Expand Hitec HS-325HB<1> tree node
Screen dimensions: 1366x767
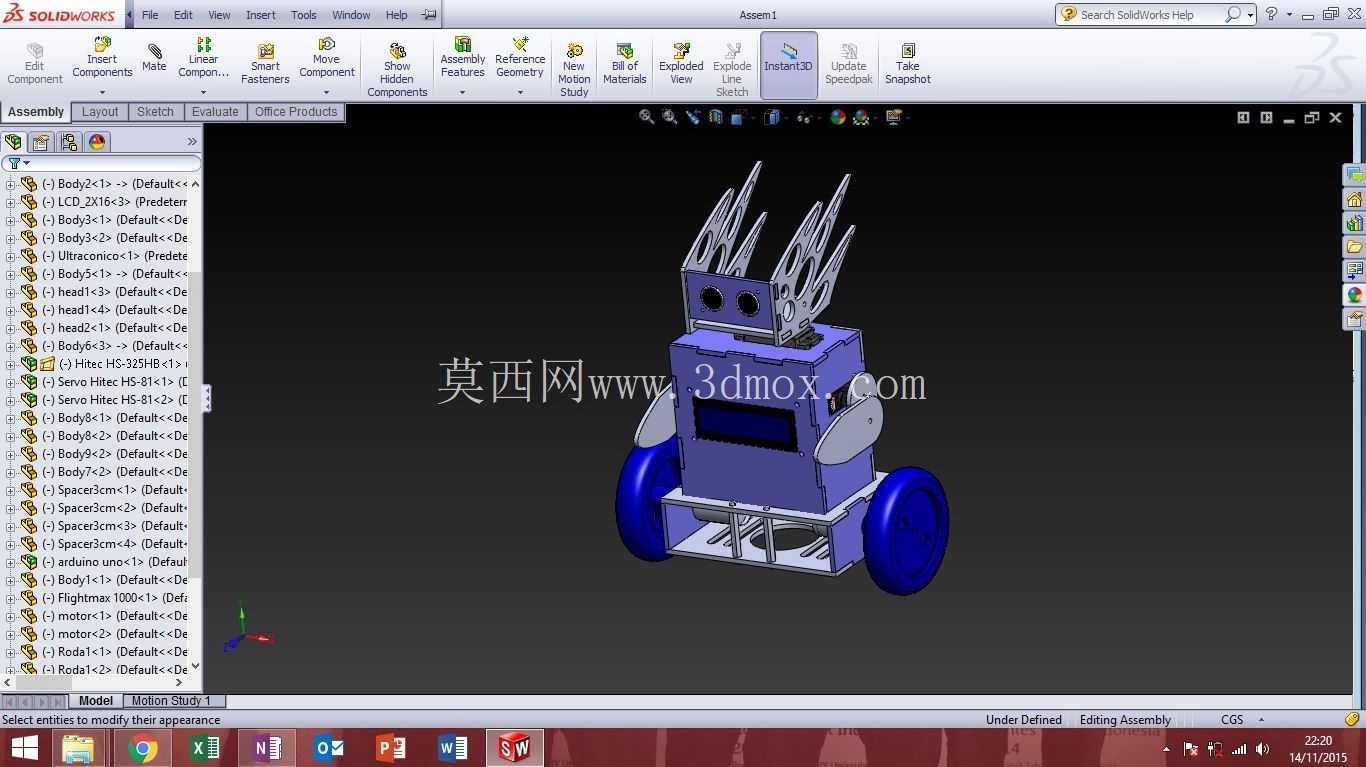pos(10,364)
